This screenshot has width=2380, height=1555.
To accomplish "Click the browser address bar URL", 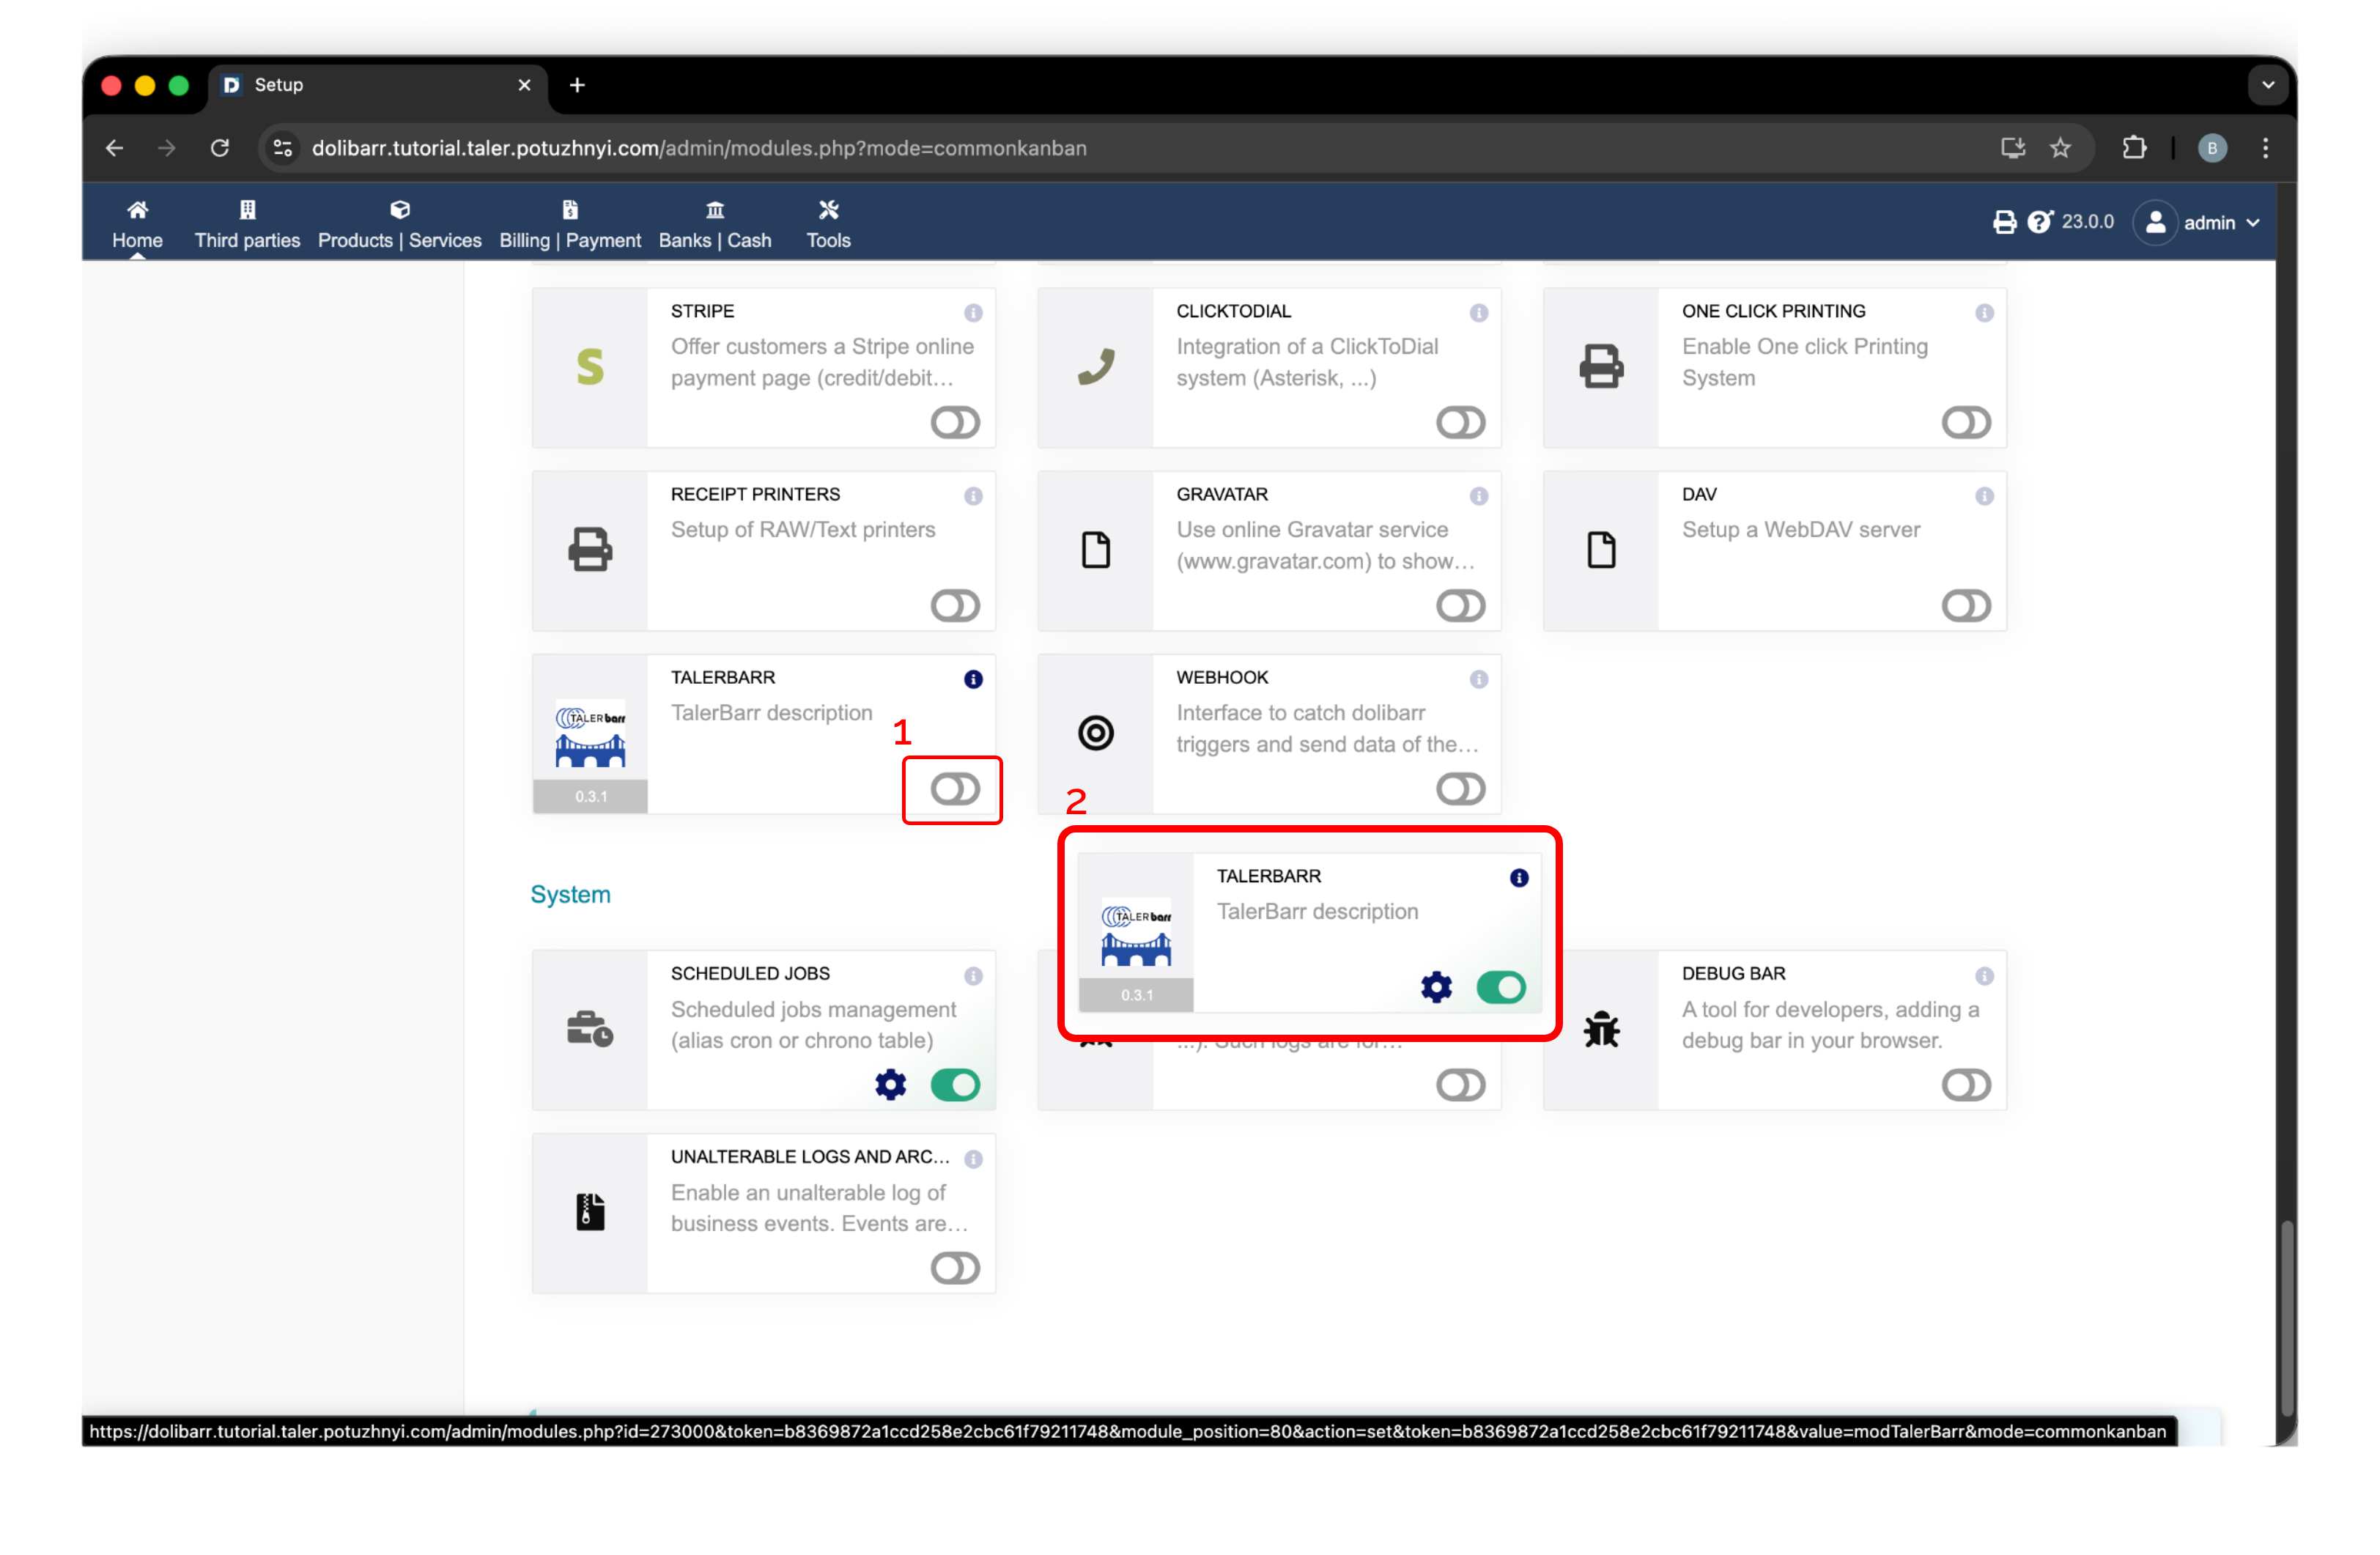I will [700, 148].
